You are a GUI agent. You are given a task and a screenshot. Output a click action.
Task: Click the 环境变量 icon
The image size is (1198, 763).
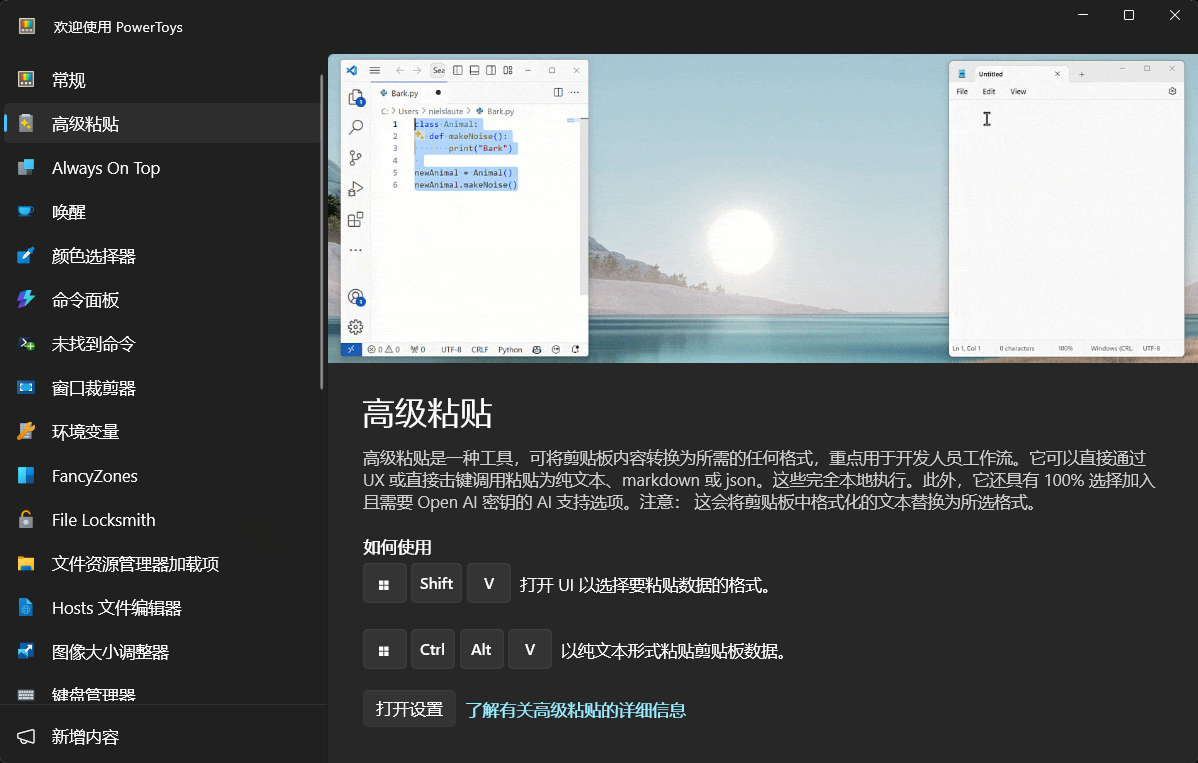point(26,432)
